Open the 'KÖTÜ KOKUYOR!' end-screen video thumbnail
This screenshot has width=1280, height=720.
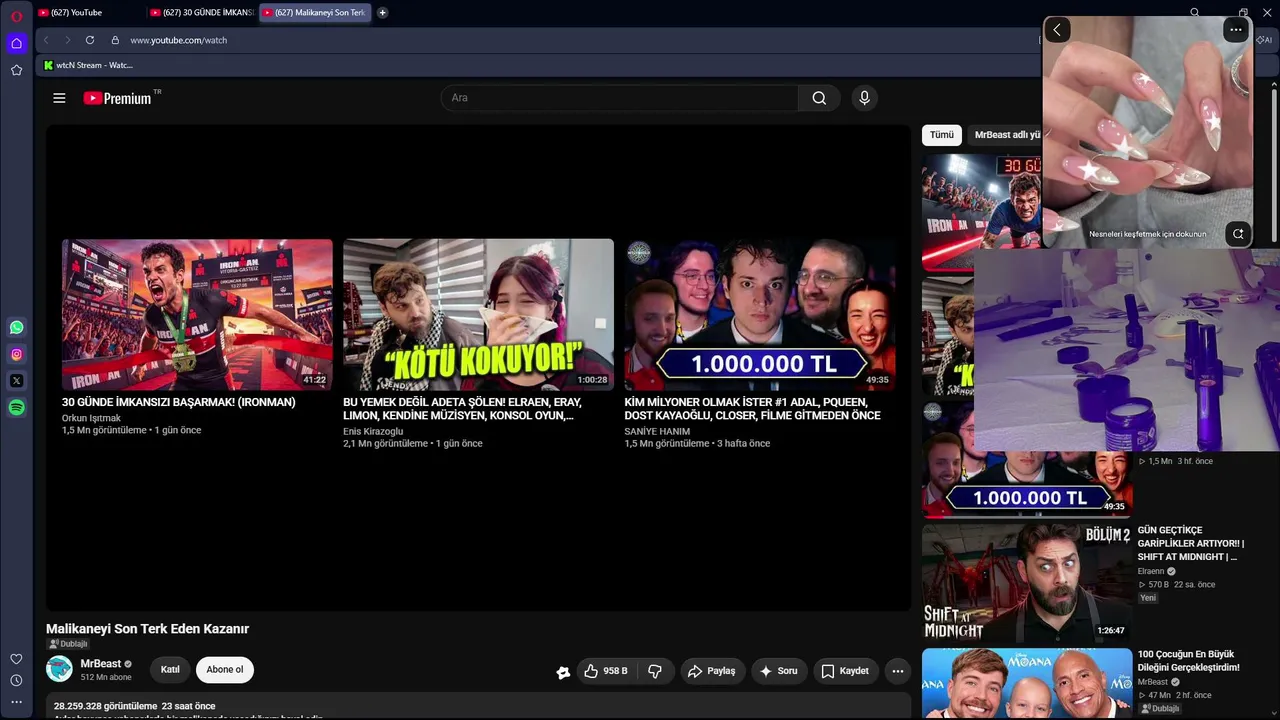(478, 314)
